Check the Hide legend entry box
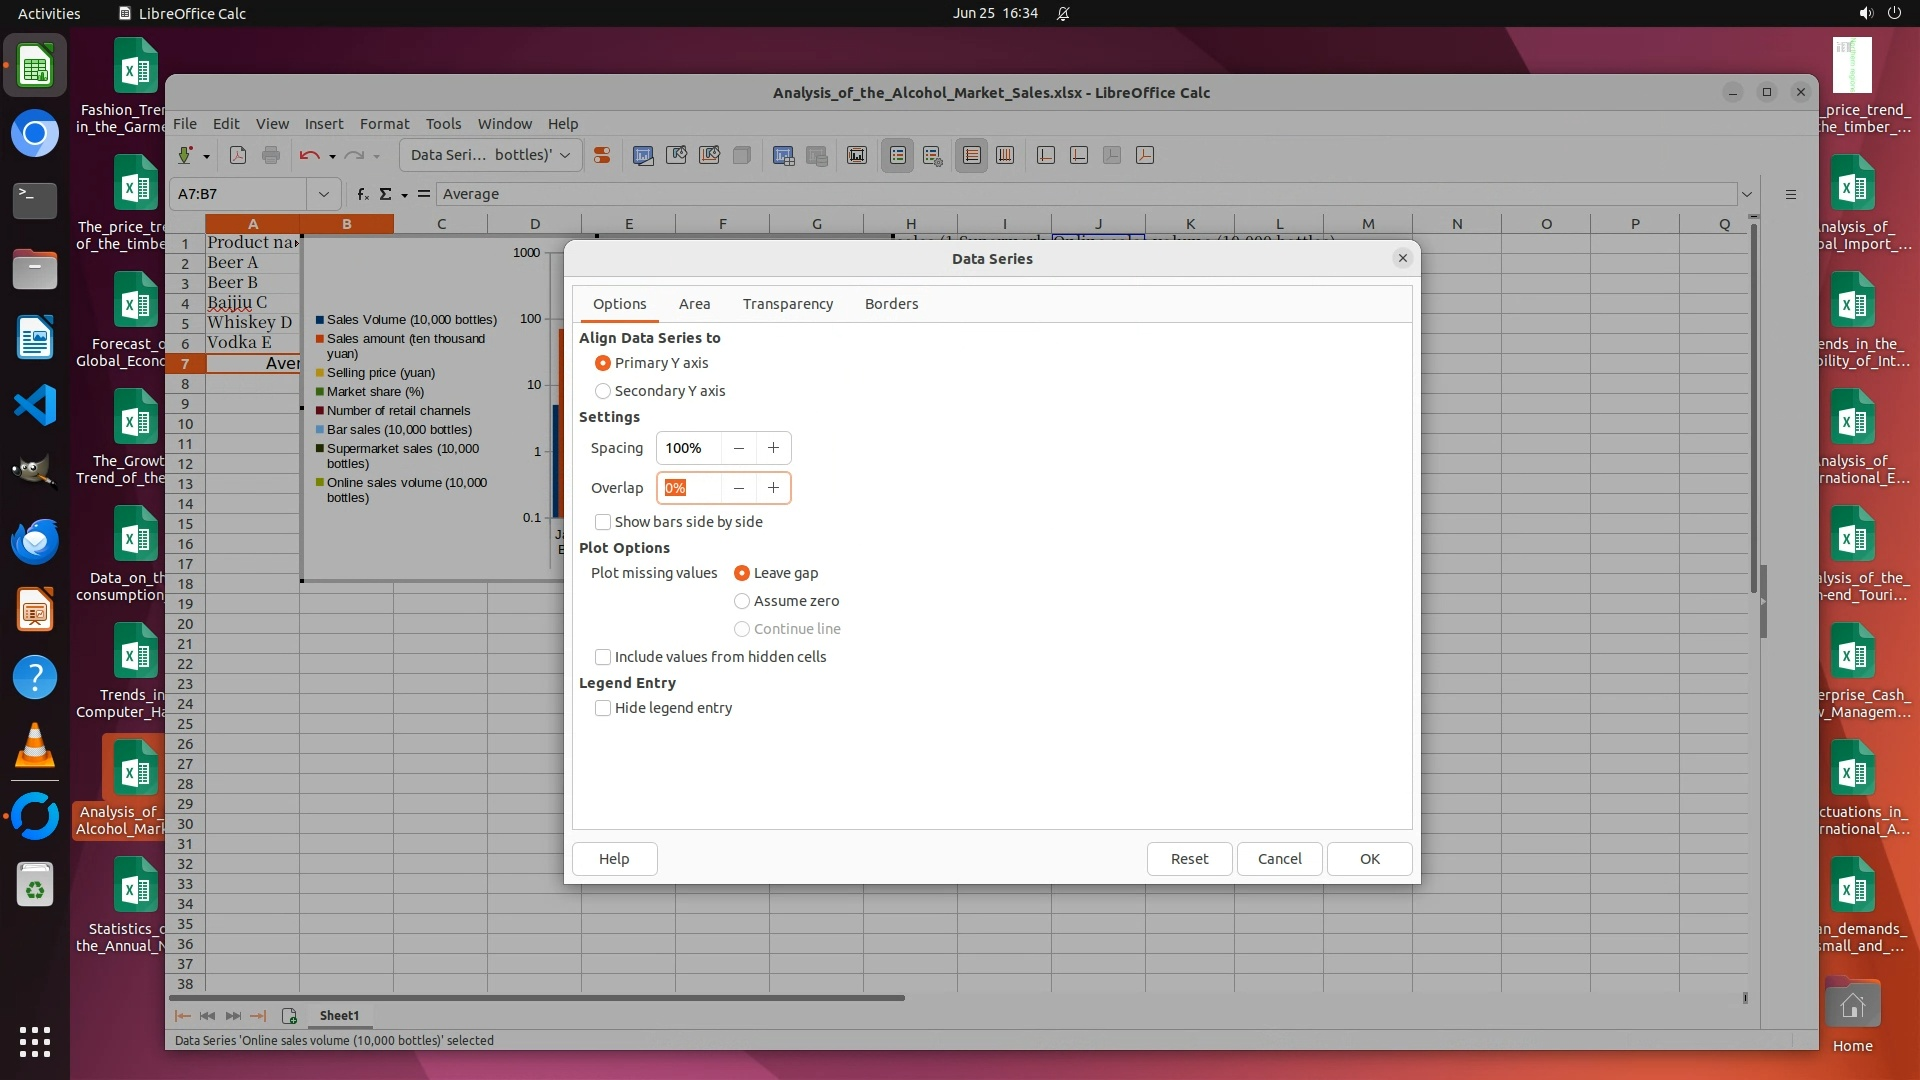 click(603, 708)
